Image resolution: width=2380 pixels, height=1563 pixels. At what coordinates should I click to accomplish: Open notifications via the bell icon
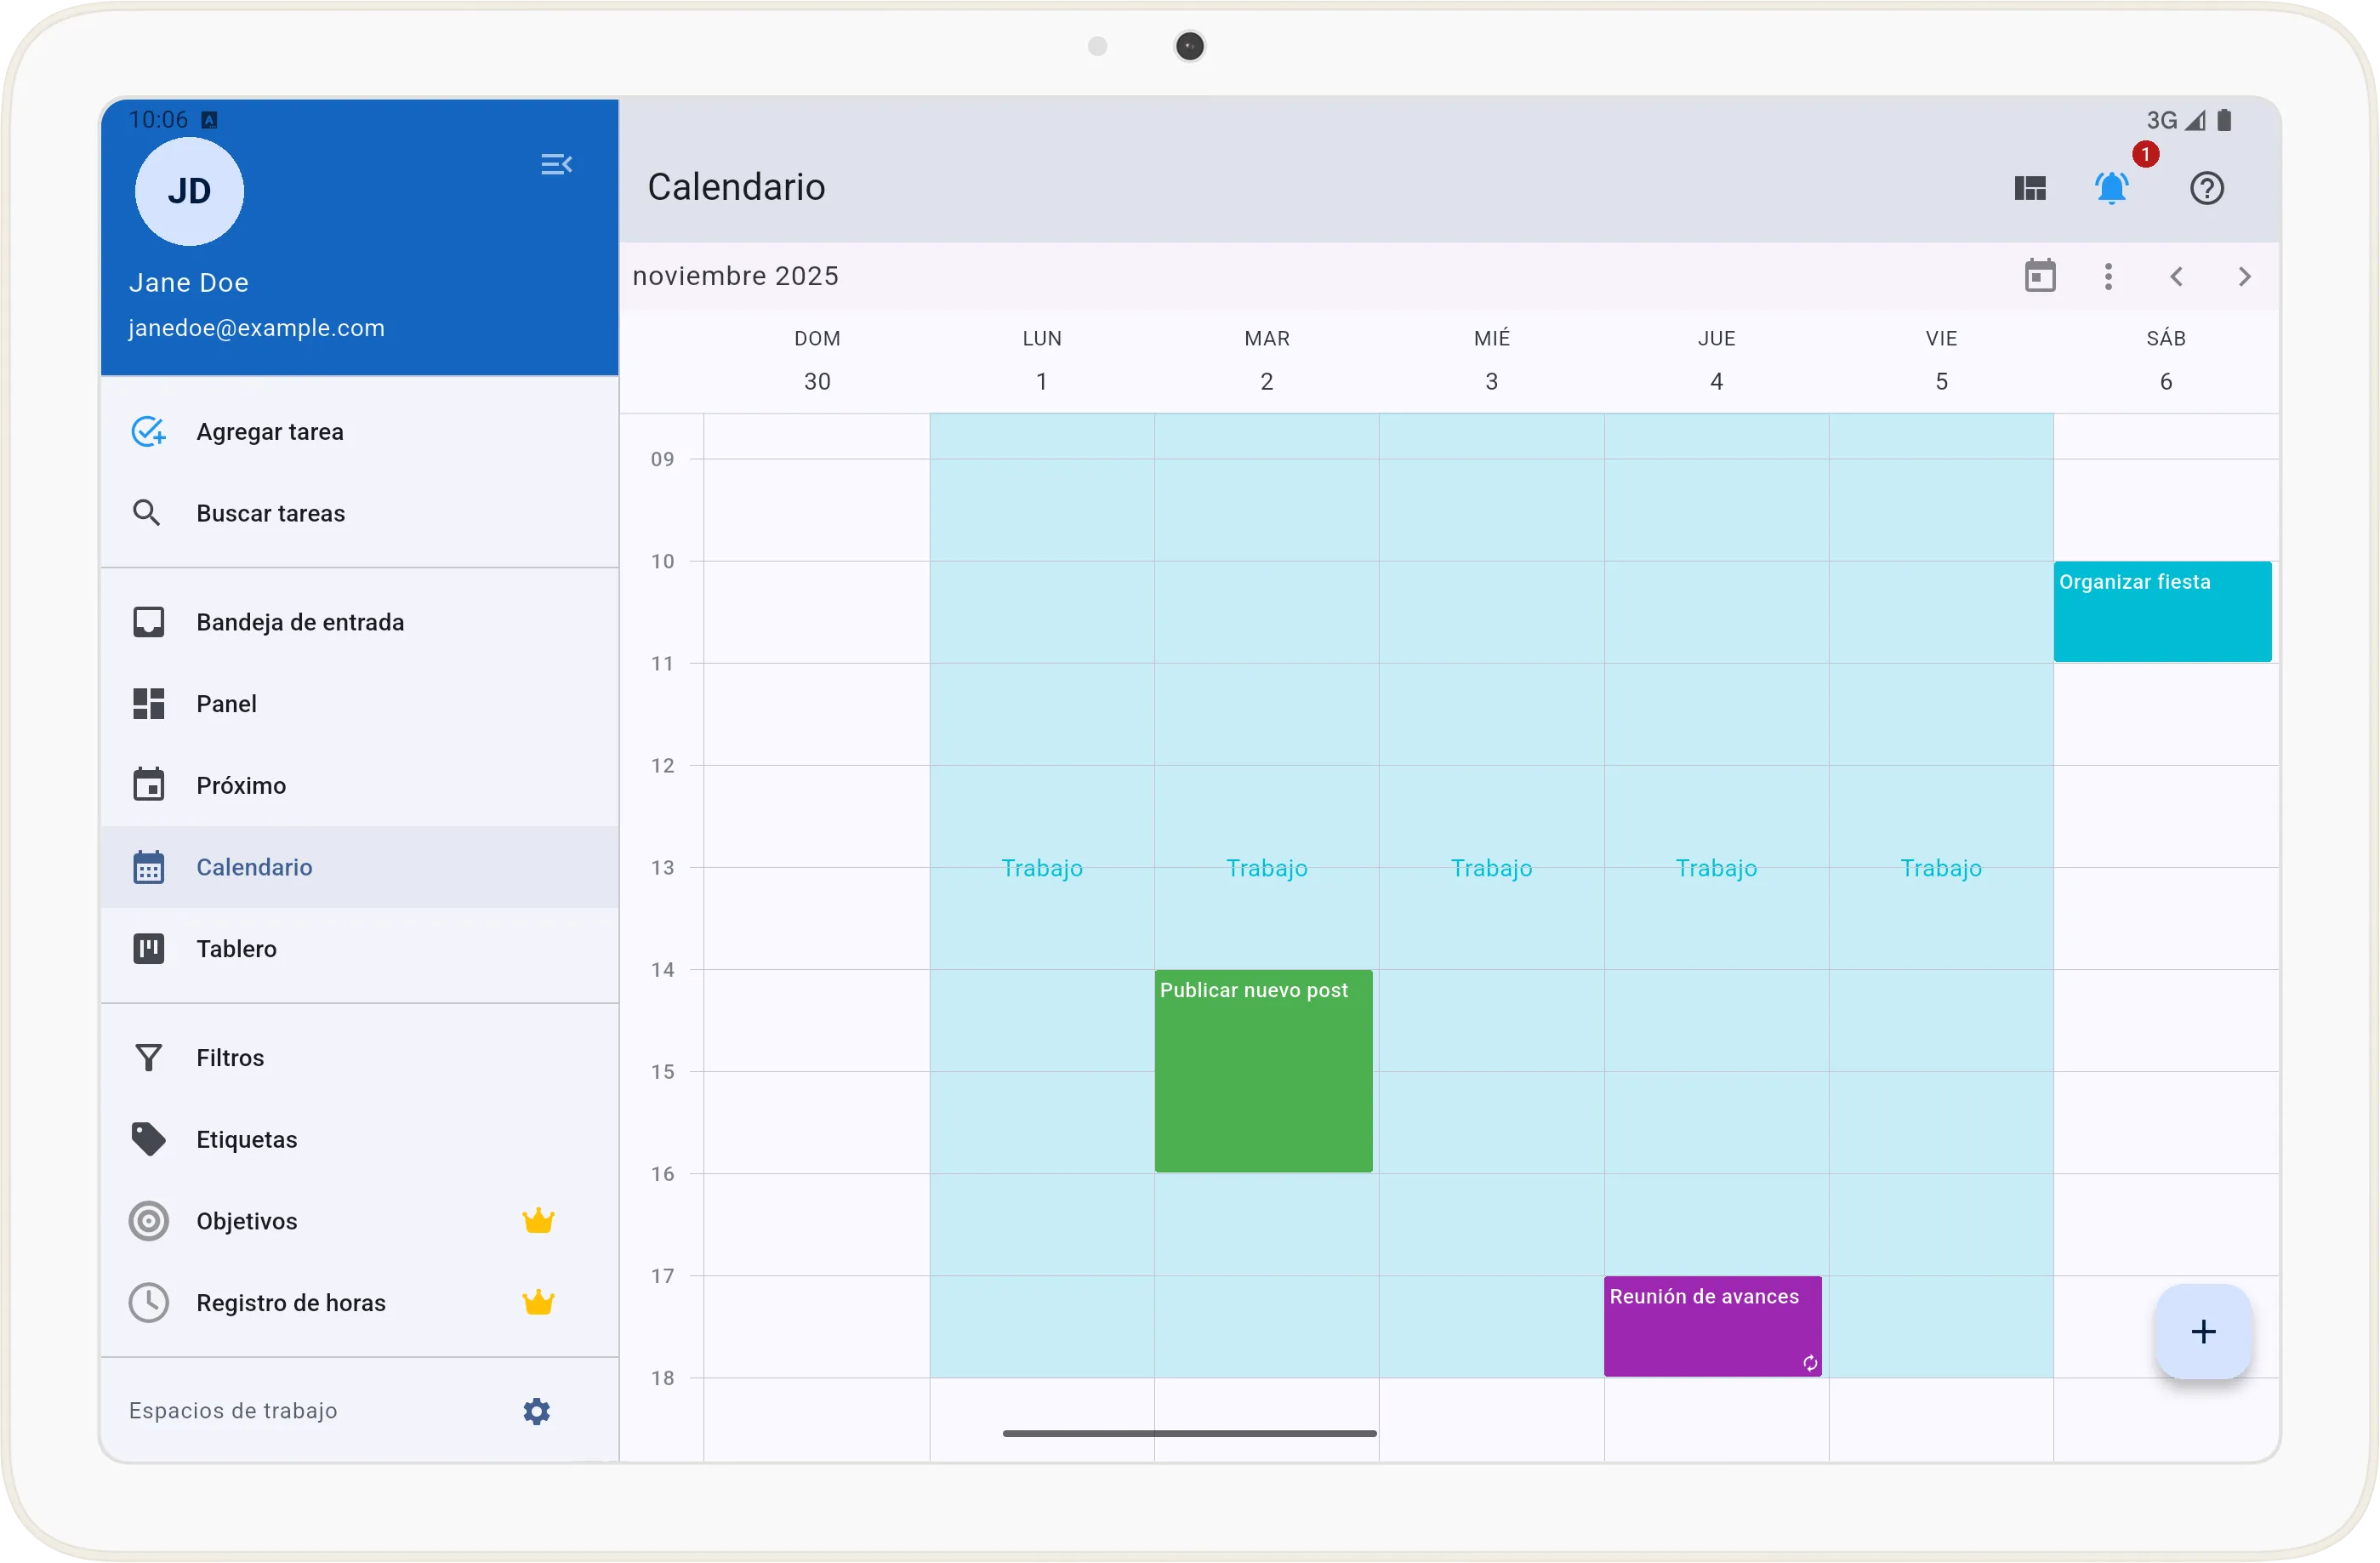[x=2112, y=189]
